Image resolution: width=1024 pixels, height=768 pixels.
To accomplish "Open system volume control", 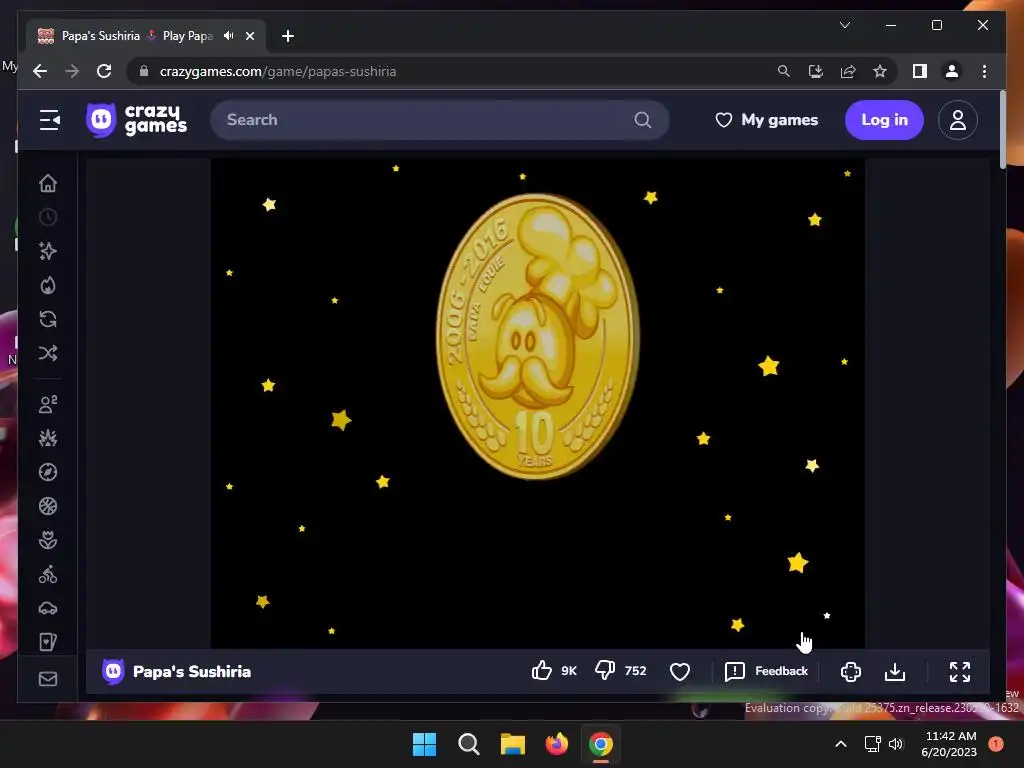I will tap(896, 744).
